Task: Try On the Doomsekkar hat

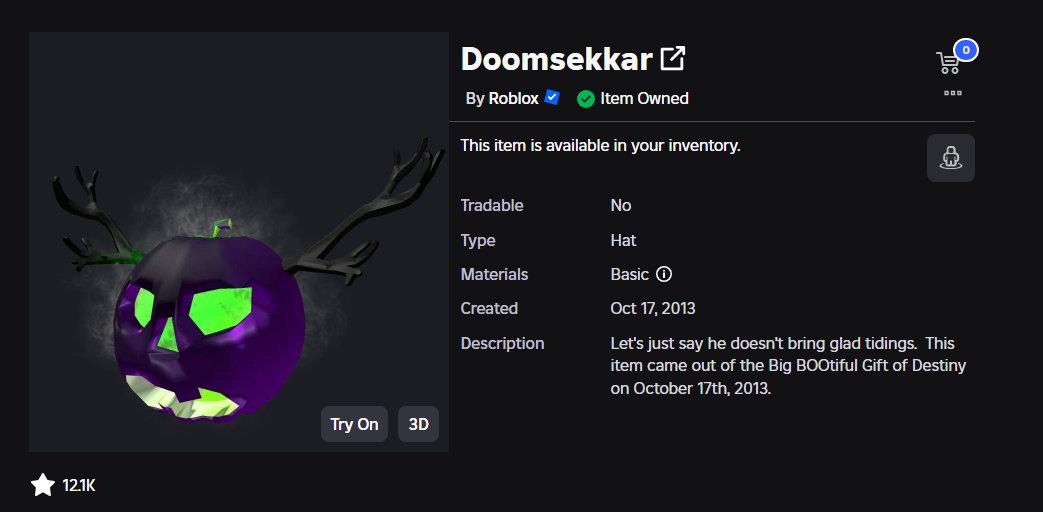Action: 355,424
